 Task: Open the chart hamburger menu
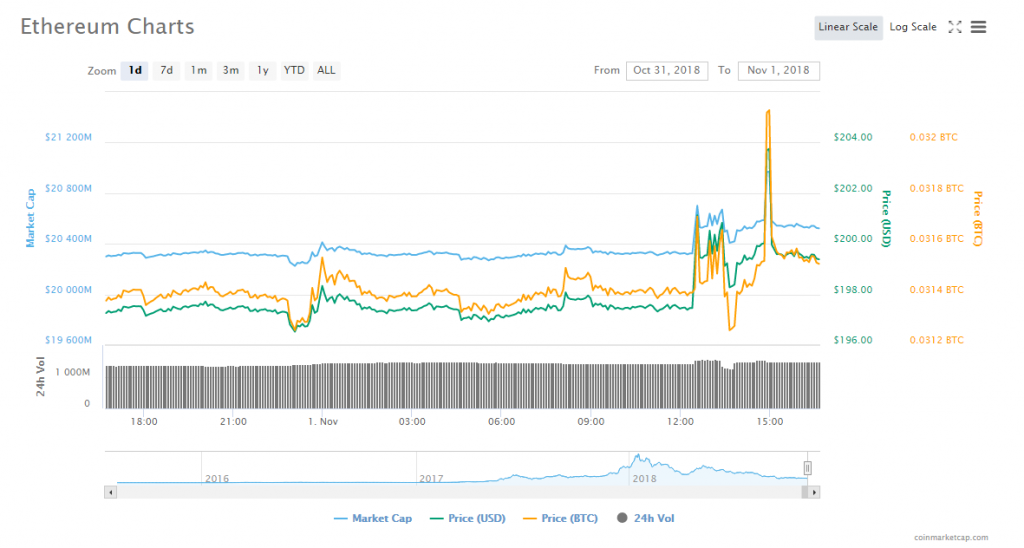tap(978, 27)
